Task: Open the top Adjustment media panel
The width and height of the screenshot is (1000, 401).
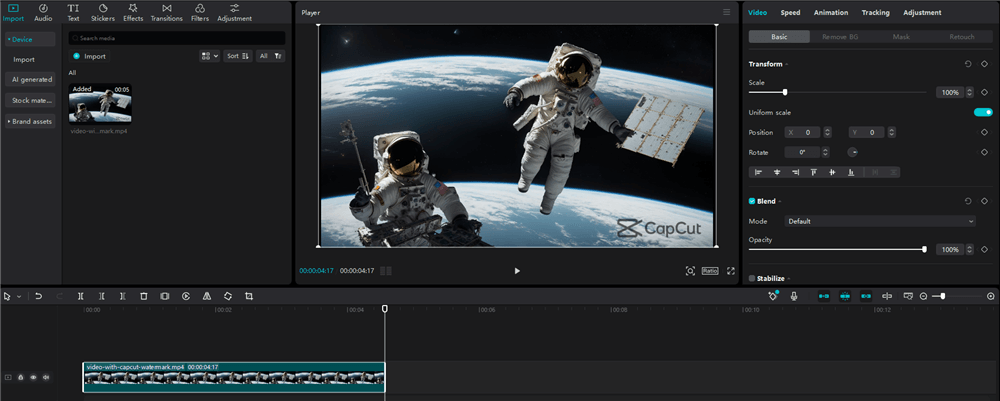Action: point(234,13)
